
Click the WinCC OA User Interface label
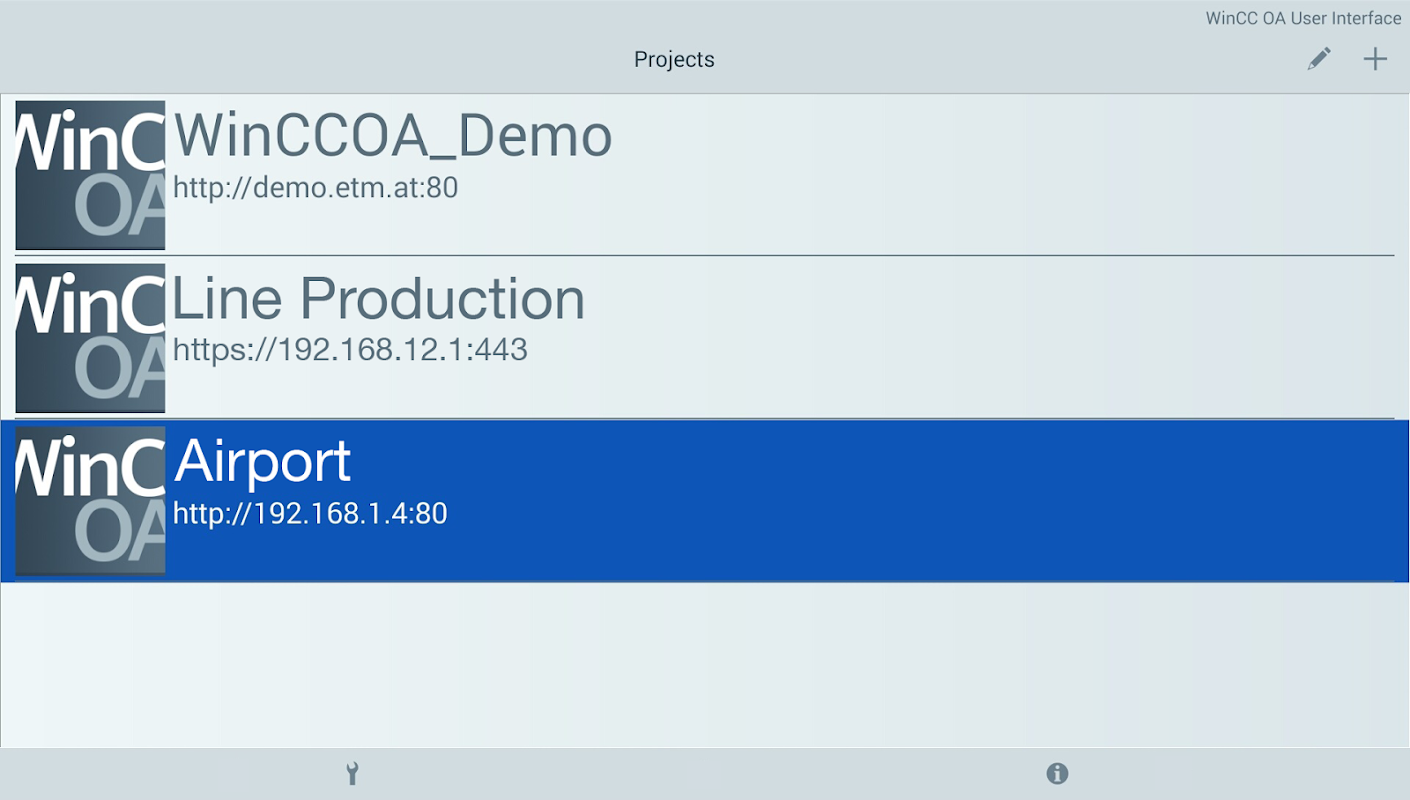point(1303,18)
